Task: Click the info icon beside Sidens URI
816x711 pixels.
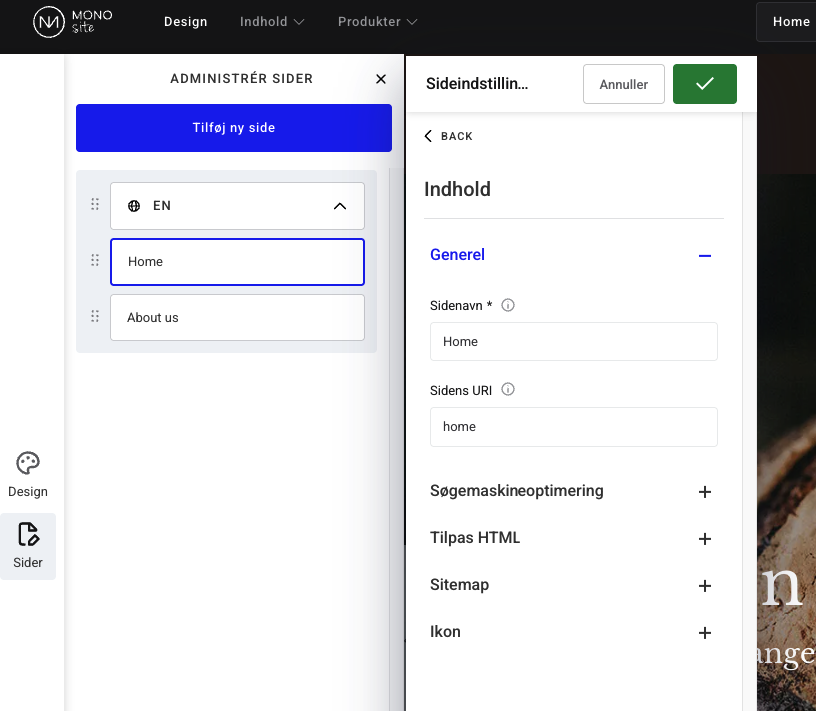Action: point(508,390)
